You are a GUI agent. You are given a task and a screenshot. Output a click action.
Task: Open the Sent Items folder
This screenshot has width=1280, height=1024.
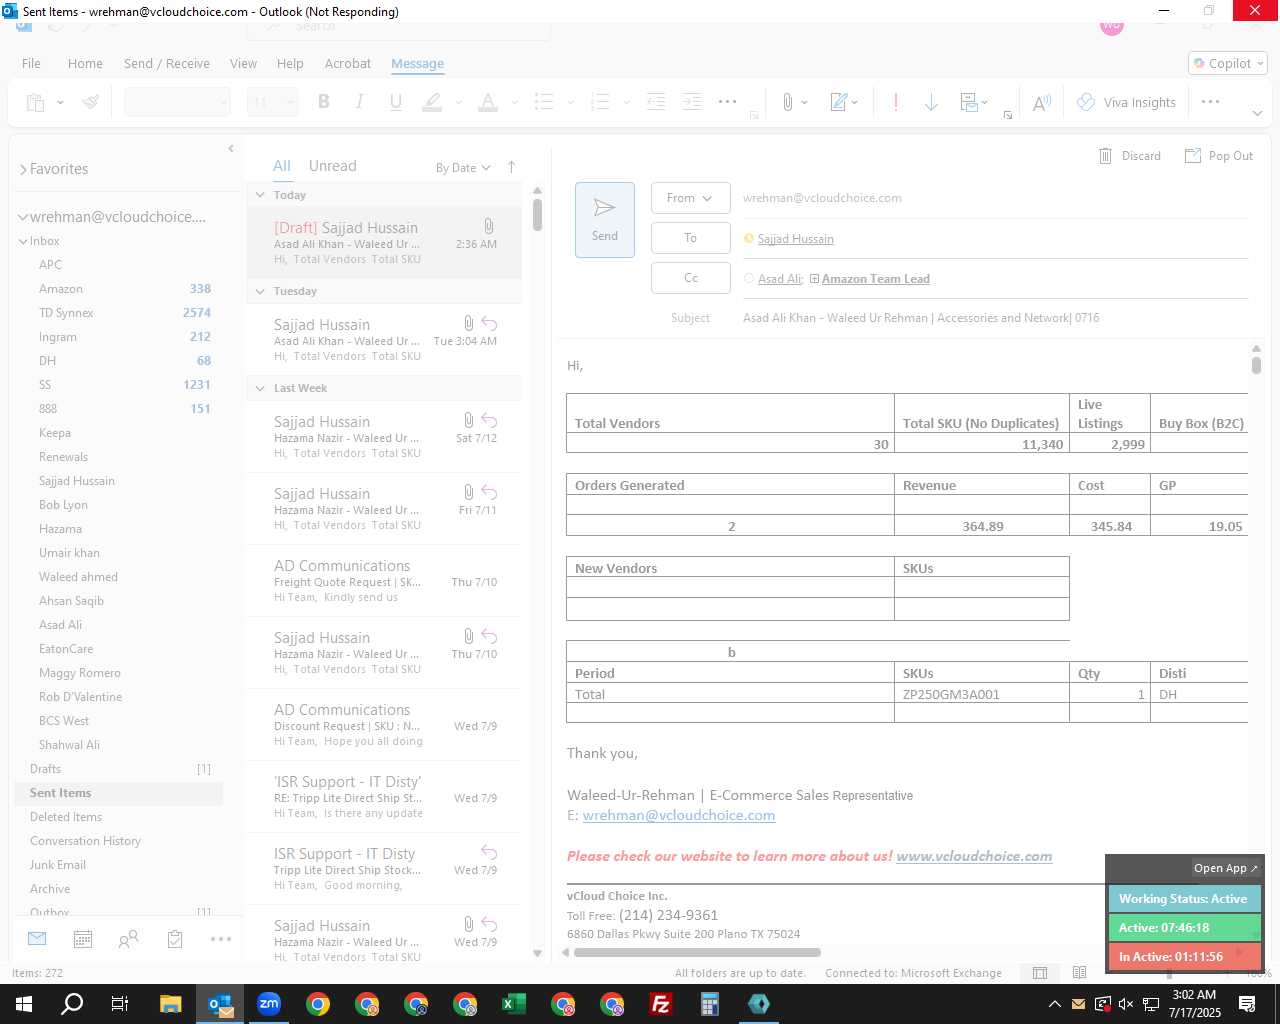[x=118, y=793]
